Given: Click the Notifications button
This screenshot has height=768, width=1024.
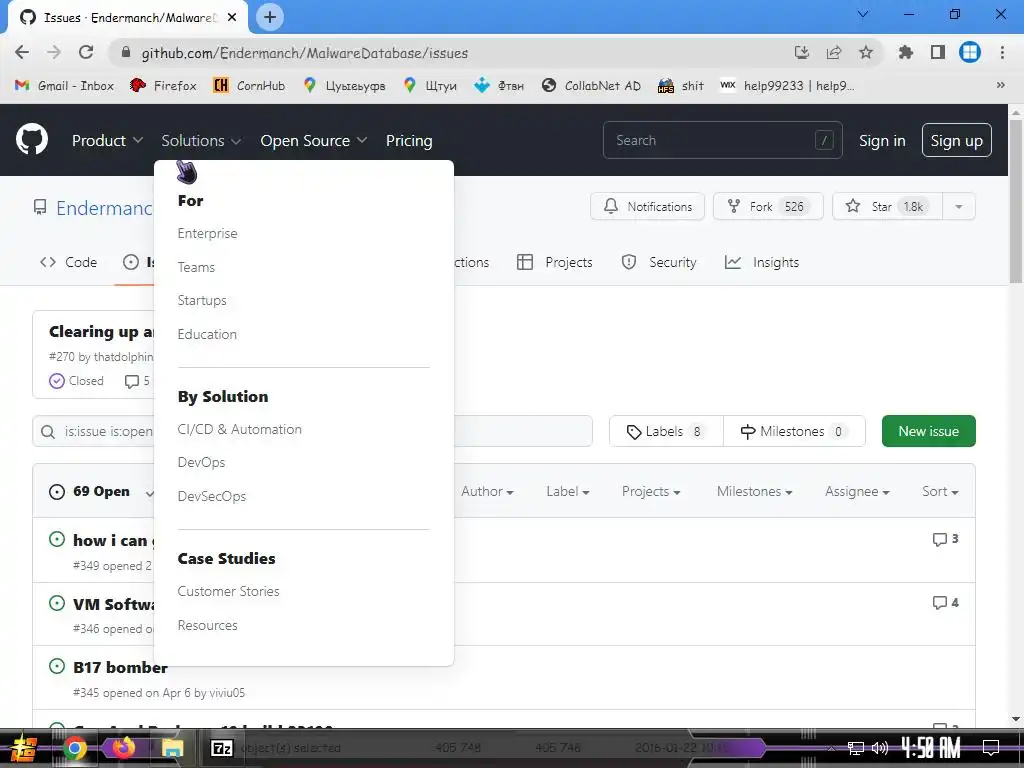Looking at the screenshot, I should tap(647, 206).
